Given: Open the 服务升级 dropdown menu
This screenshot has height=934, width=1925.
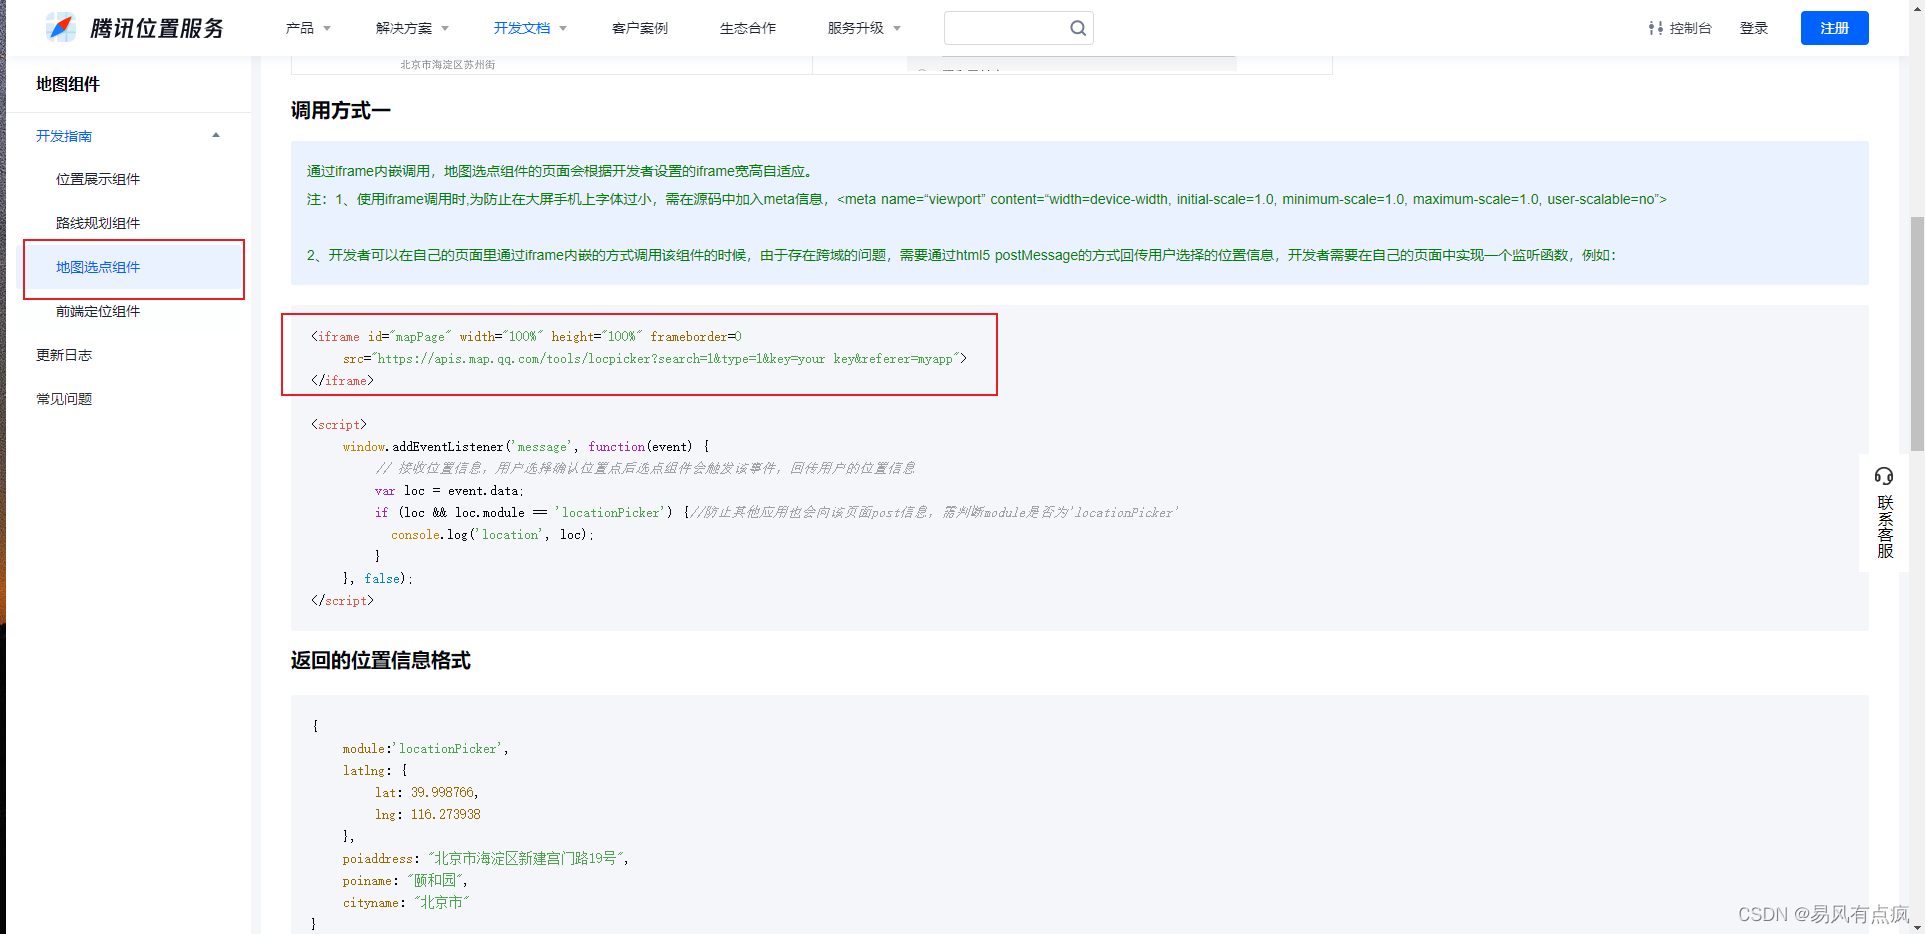Looking at the screenshot, I should click(x=864, y=28).
